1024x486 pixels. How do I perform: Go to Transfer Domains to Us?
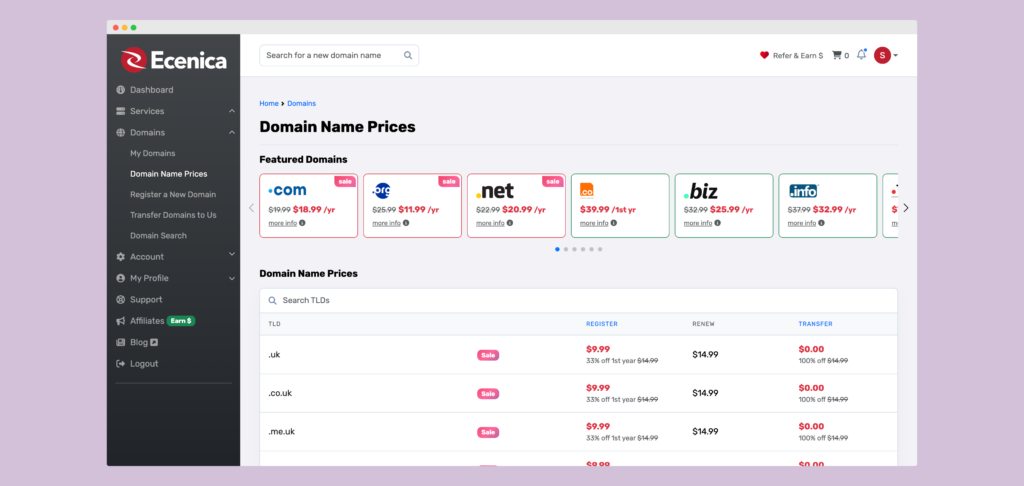tap(173, 215)
